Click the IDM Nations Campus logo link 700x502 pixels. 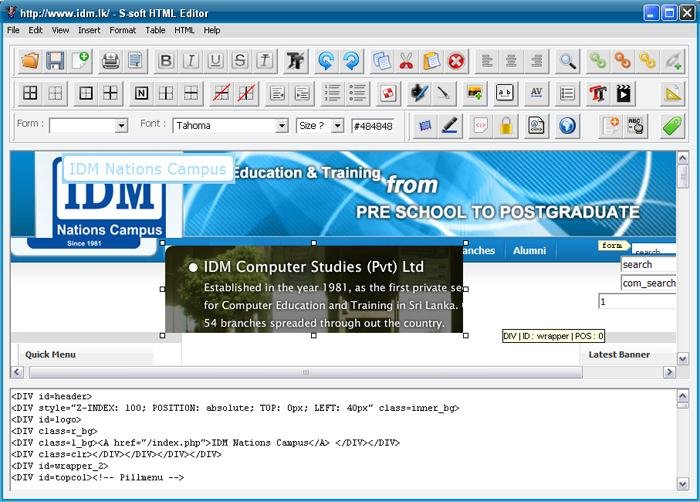tap(148, 169)
